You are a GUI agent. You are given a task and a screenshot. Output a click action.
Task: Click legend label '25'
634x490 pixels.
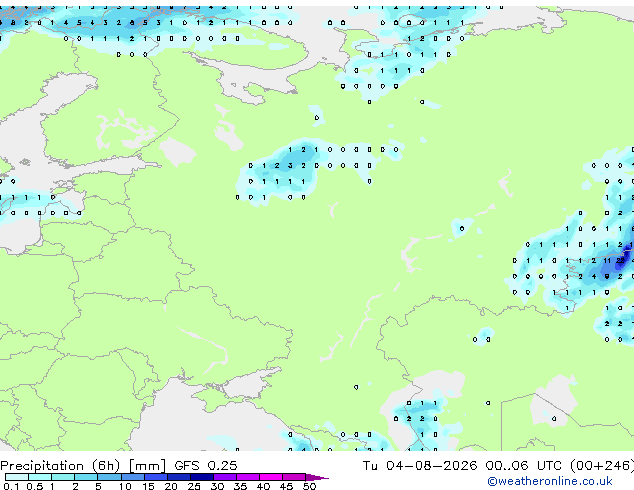[x=194, y=486]
